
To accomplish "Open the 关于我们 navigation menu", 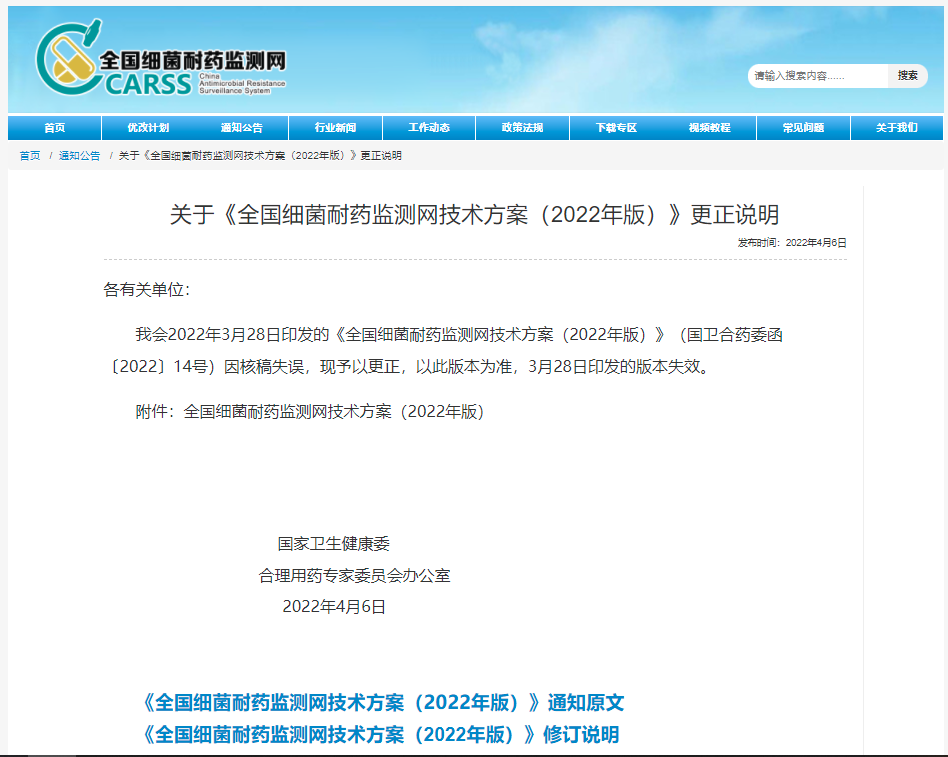I will point(896,127).
